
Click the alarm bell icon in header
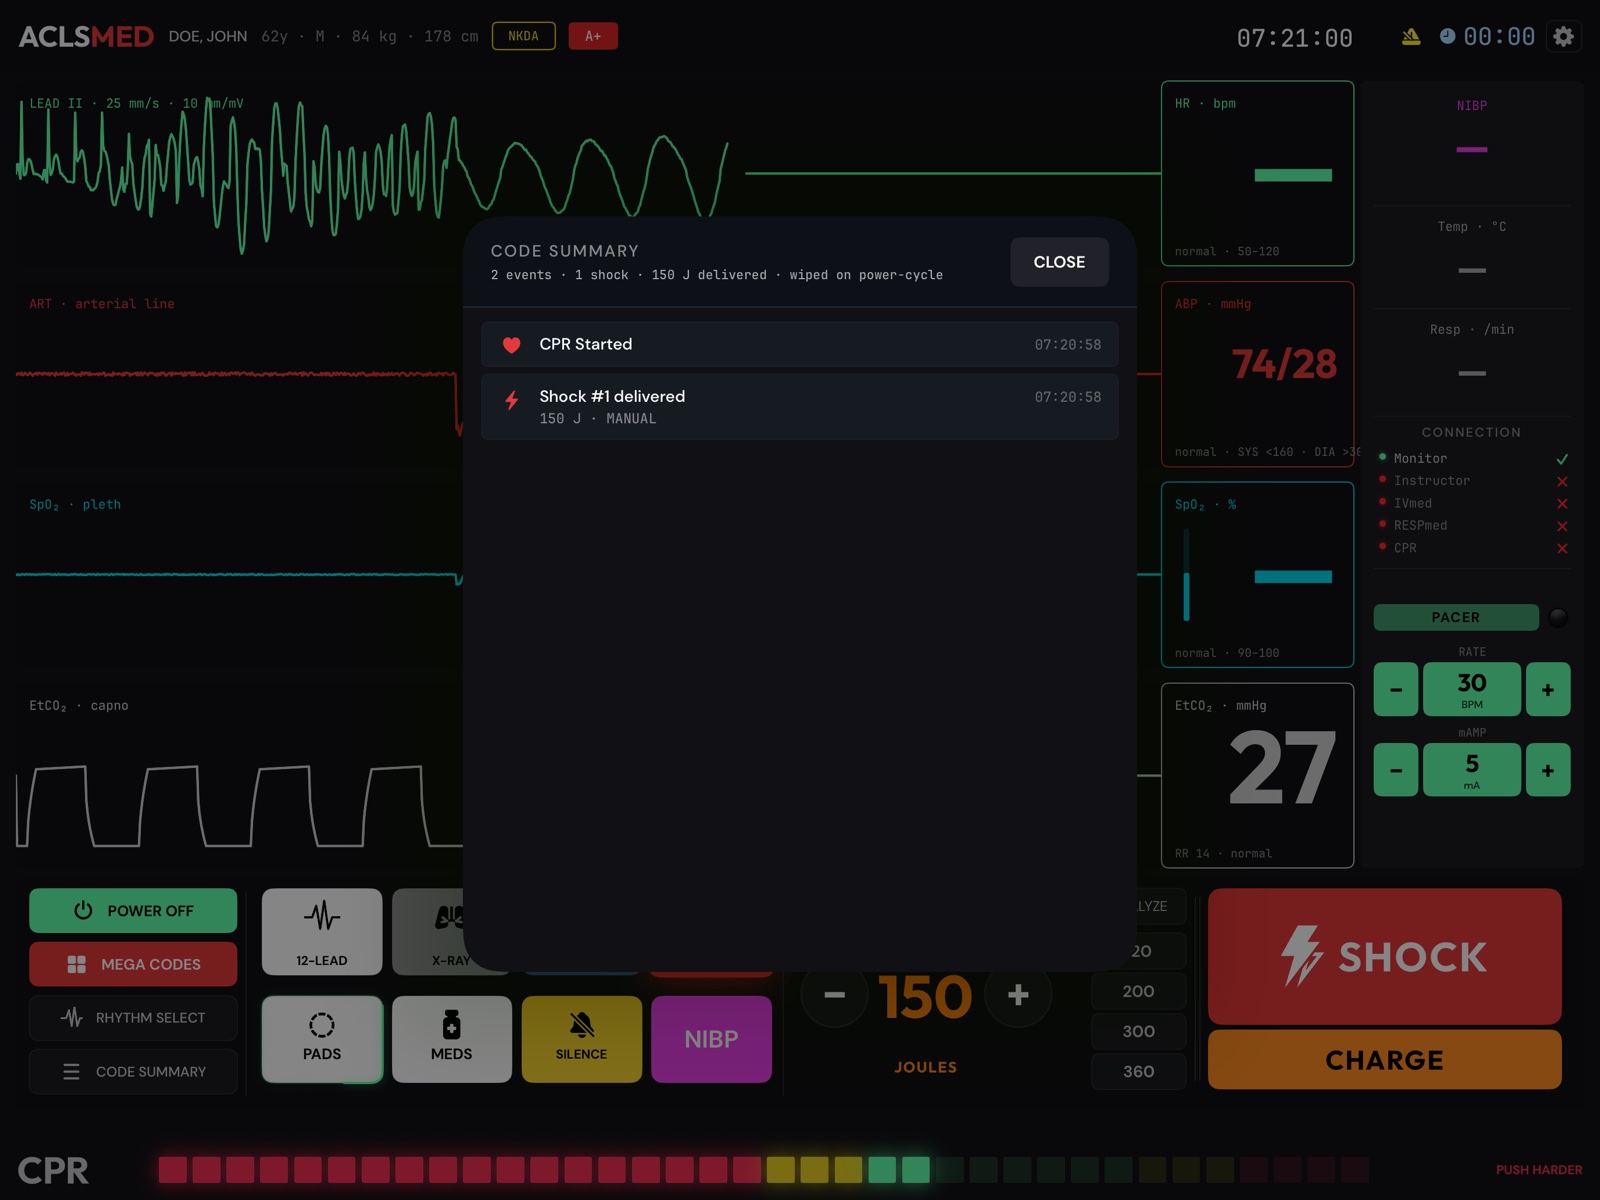tap(1411, 37)
